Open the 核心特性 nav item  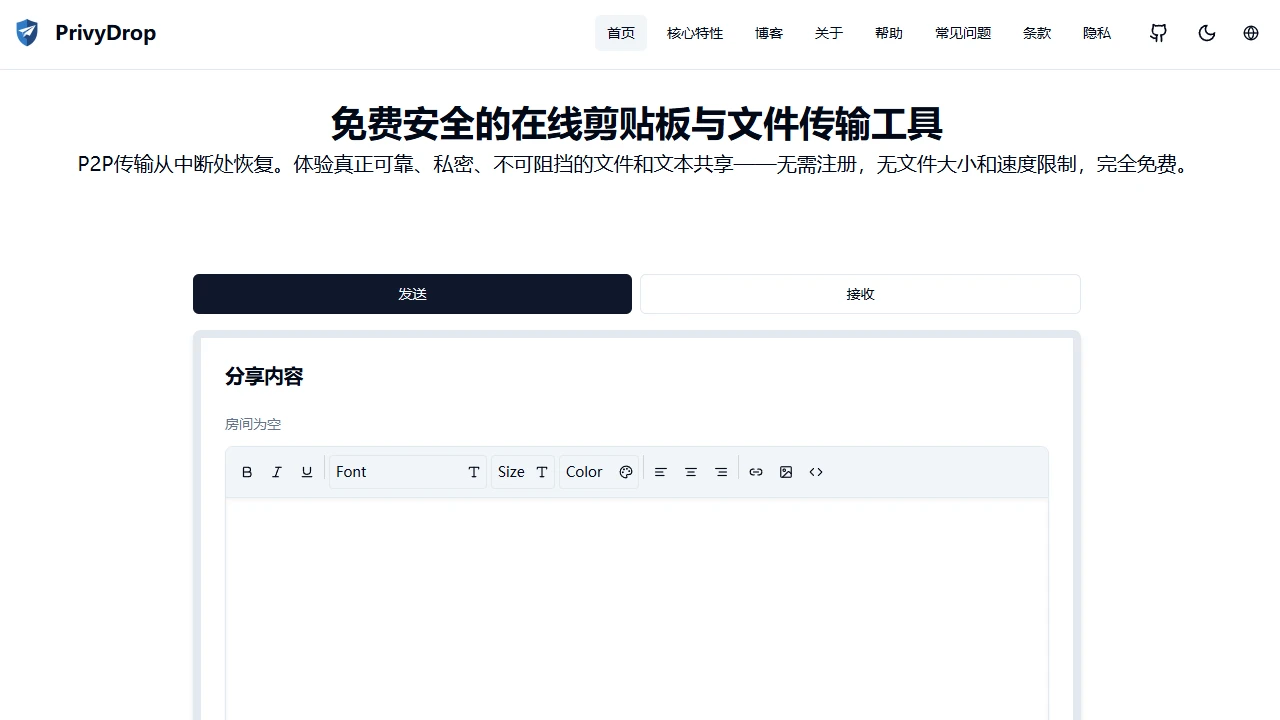pos(695,33)
